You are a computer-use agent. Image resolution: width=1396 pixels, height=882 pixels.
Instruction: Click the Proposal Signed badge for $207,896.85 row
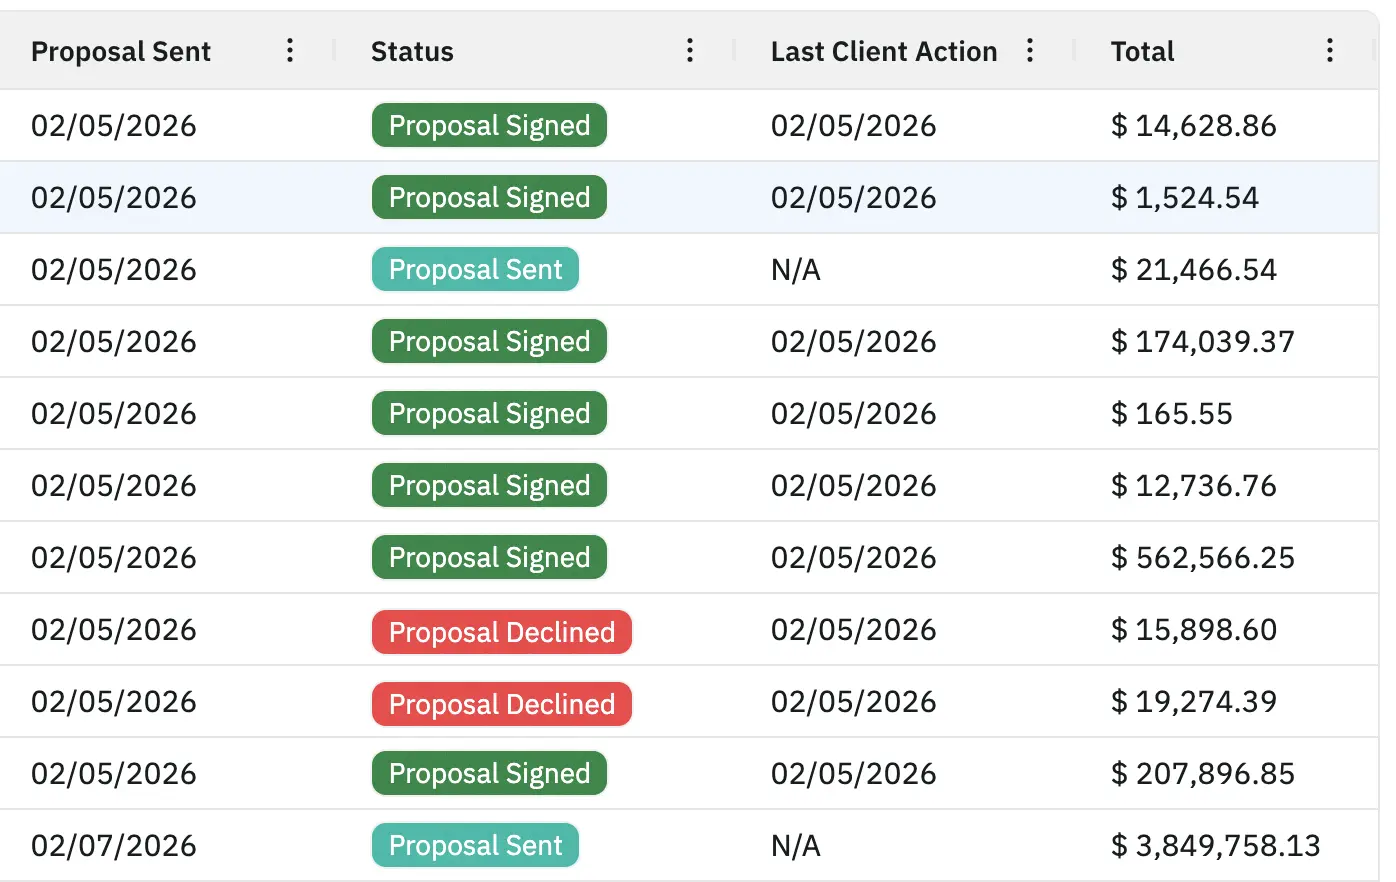click(489, 773)
